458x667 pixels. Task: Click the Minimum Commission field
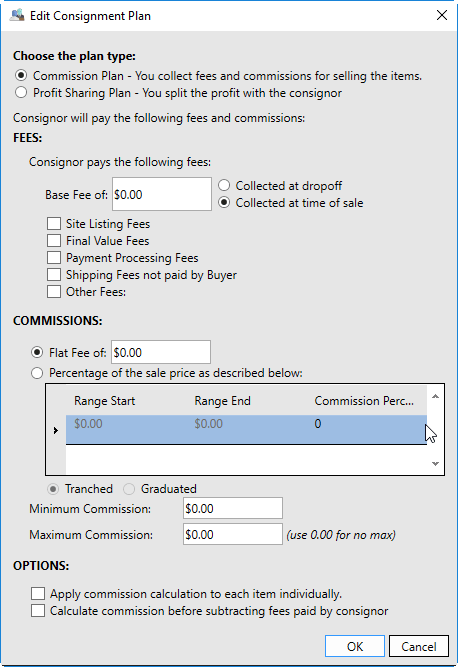tap(233, 508)
